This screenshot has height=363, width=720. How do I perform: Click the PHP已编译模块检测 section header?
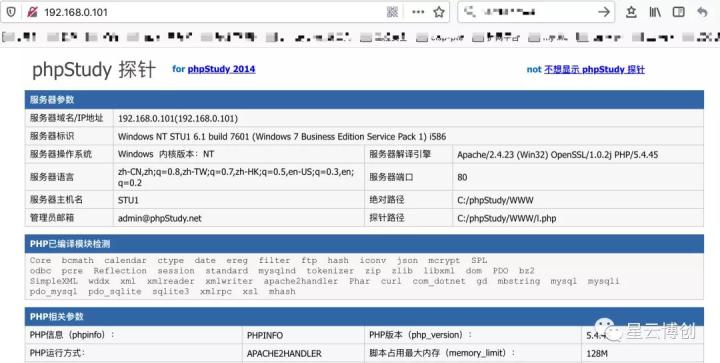(x=364, y=244)
